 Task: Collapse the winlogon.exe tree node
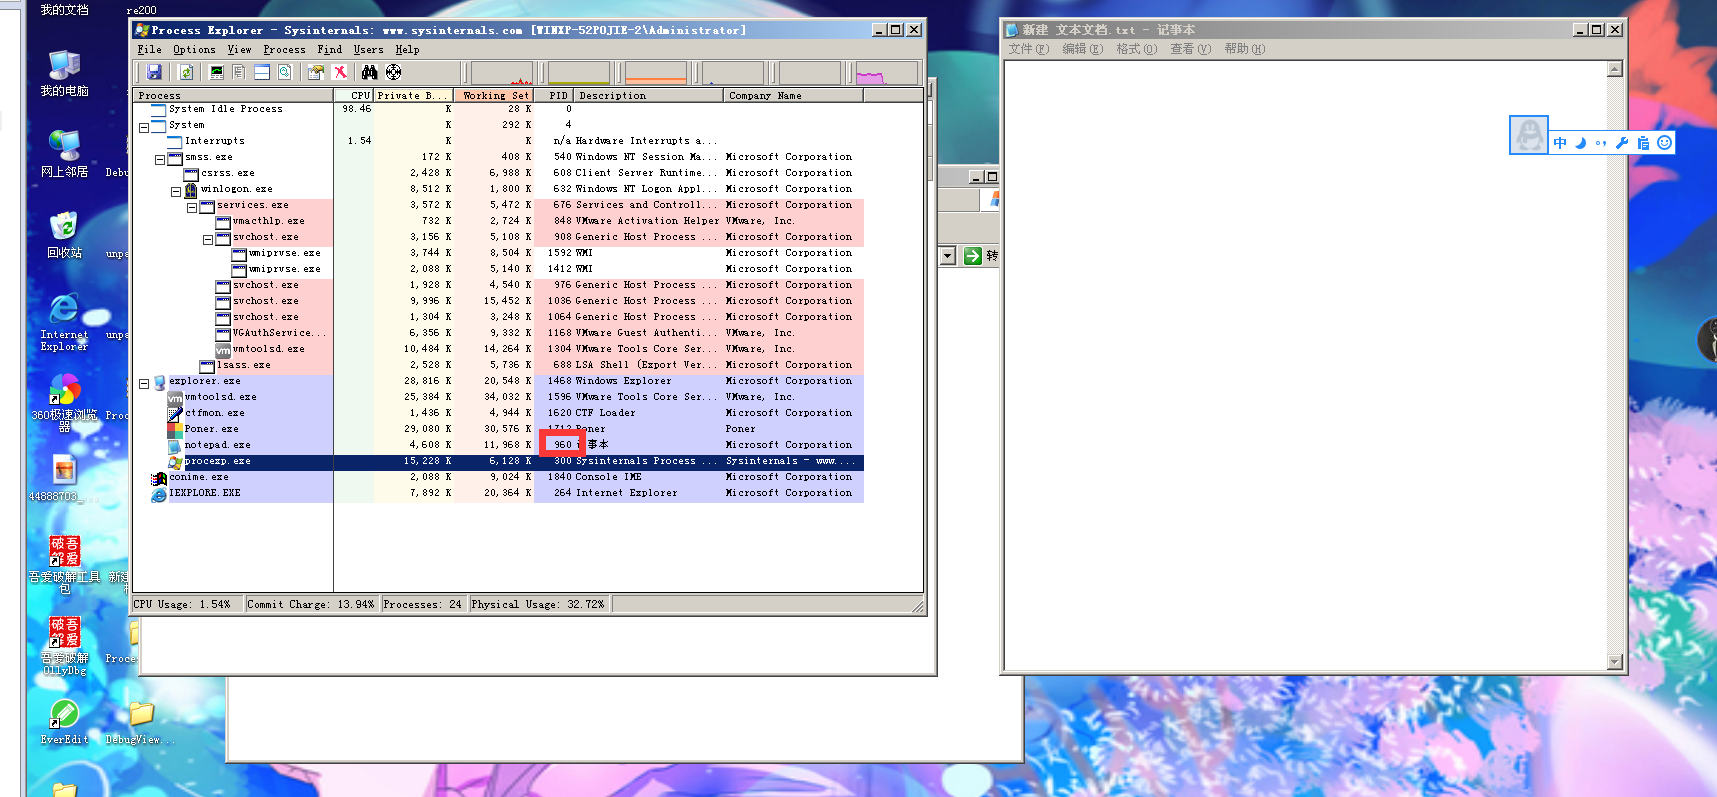(176, 192)
